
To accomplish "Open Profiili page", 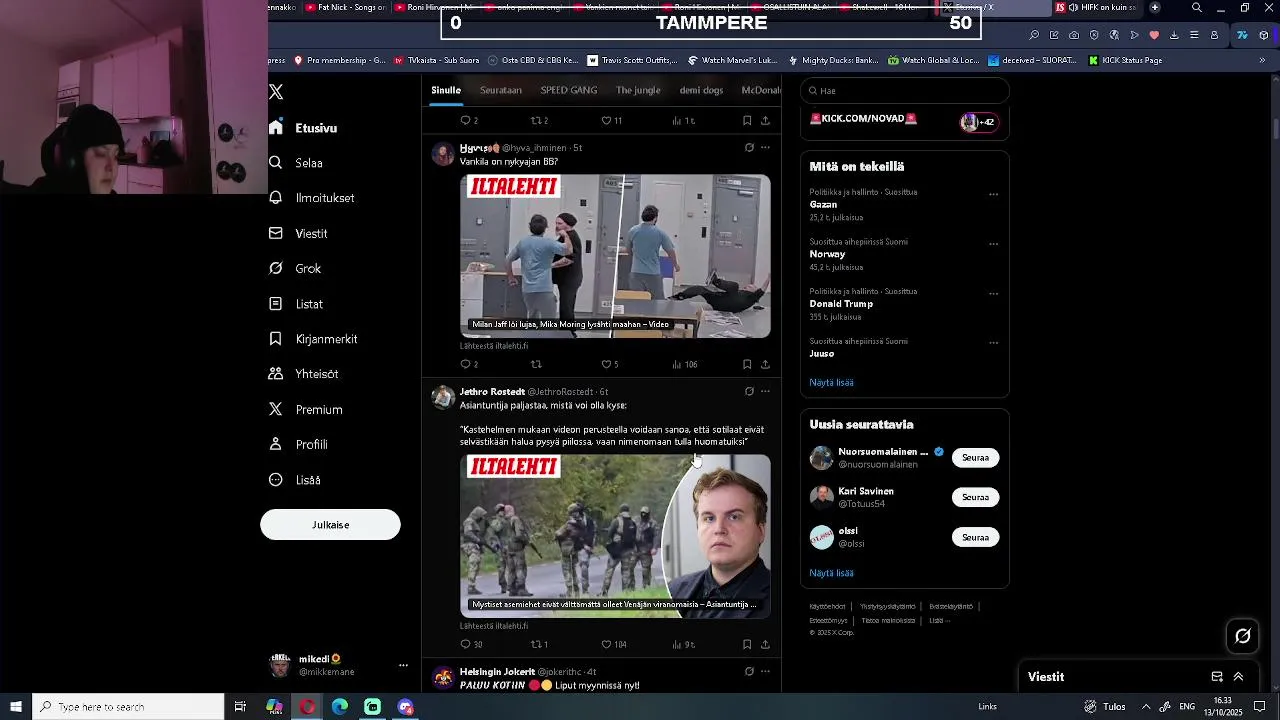I will point(298,445).
